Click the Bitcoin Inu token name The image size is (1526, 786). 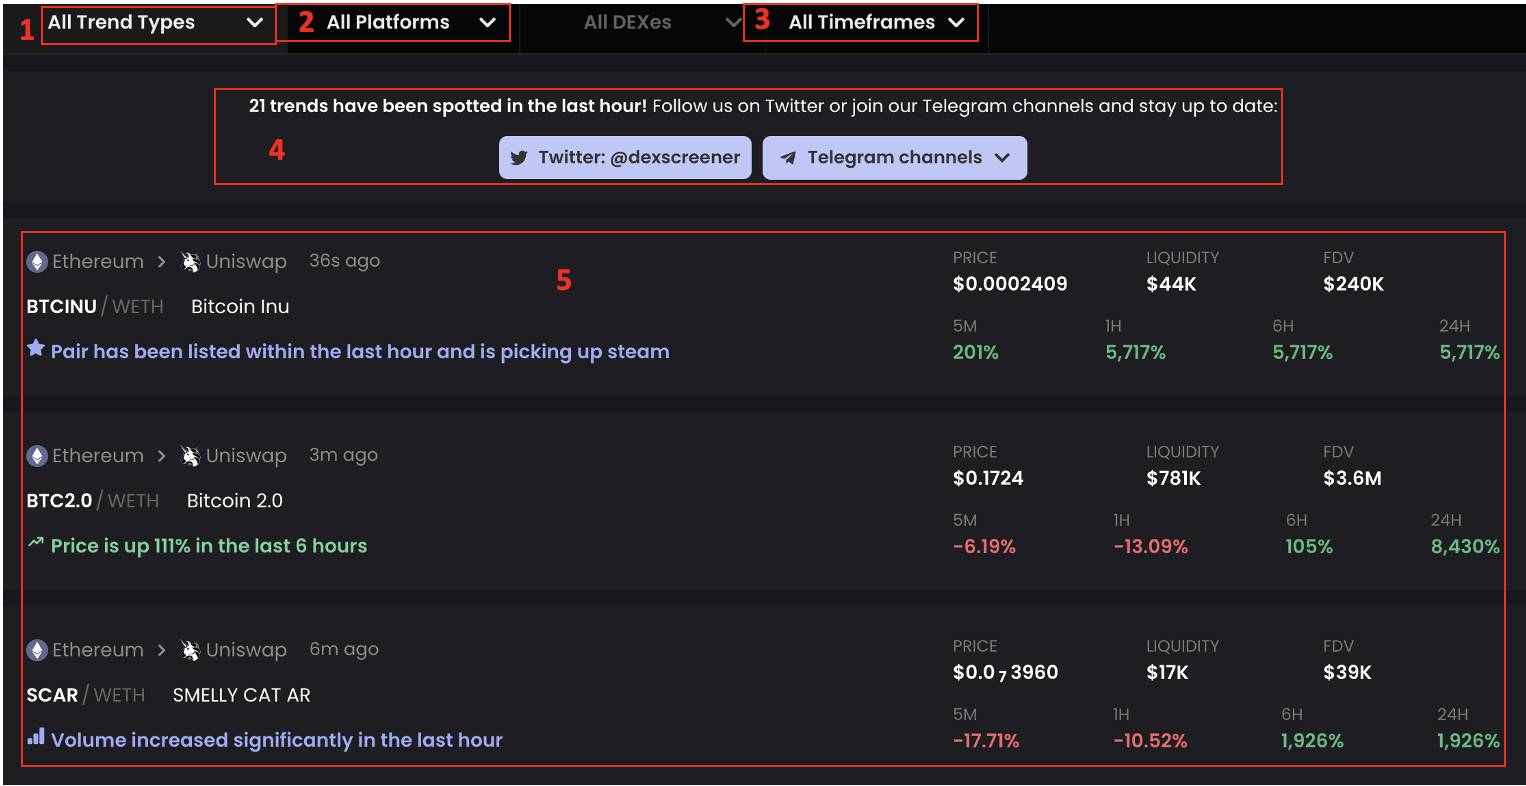(240, 307)
